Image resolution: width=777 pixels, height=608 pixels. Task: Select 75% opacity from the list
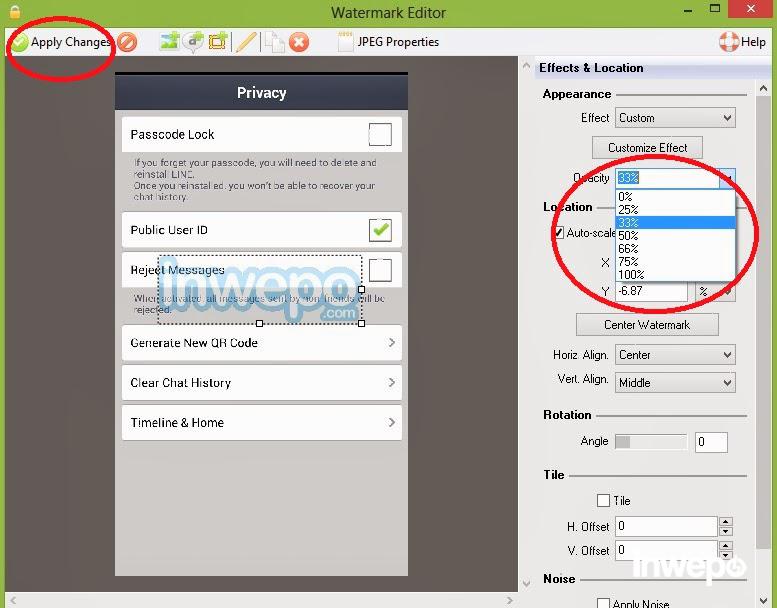pos(675,261)
